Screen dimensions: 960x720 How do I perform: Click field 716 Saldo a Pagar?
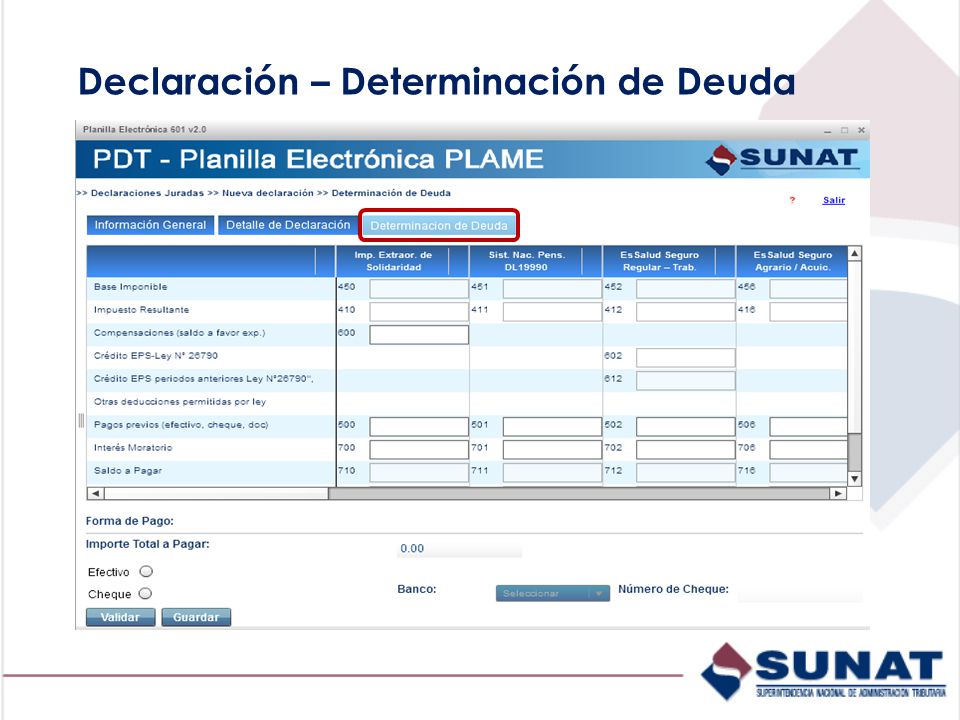pyautogui.click(x=808, y=473)
